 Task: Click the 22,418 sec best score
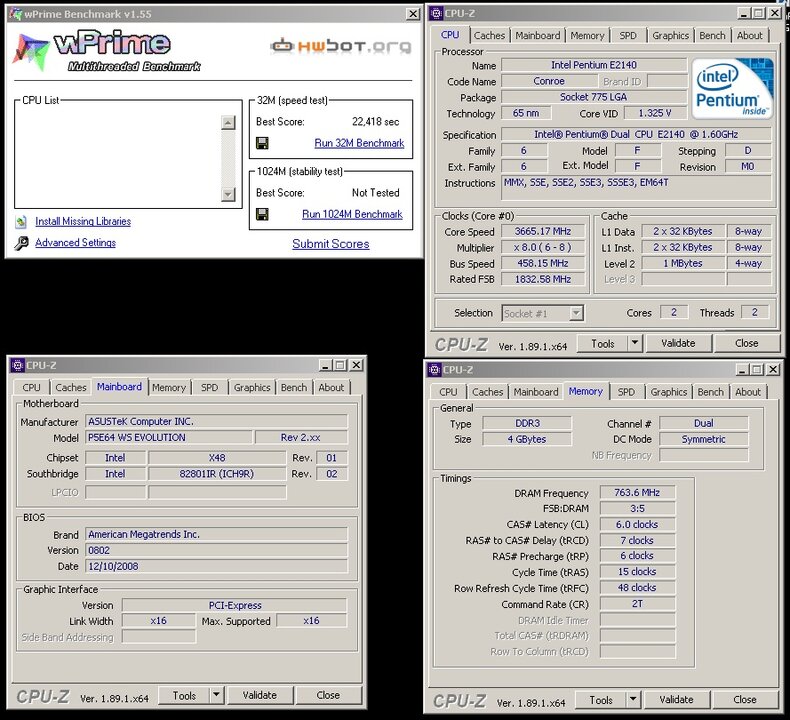(375, 122)
